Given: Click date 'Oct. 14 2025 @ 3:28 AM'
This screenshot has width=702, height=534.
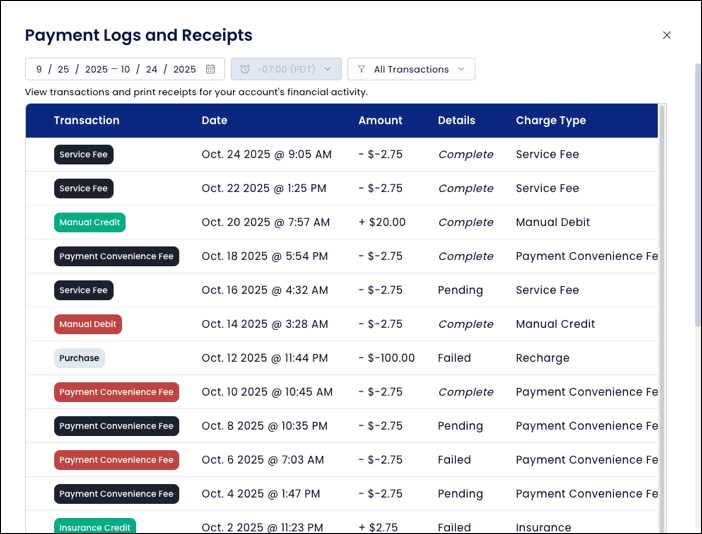Looking at the screenshot, I should coord(265,324).
